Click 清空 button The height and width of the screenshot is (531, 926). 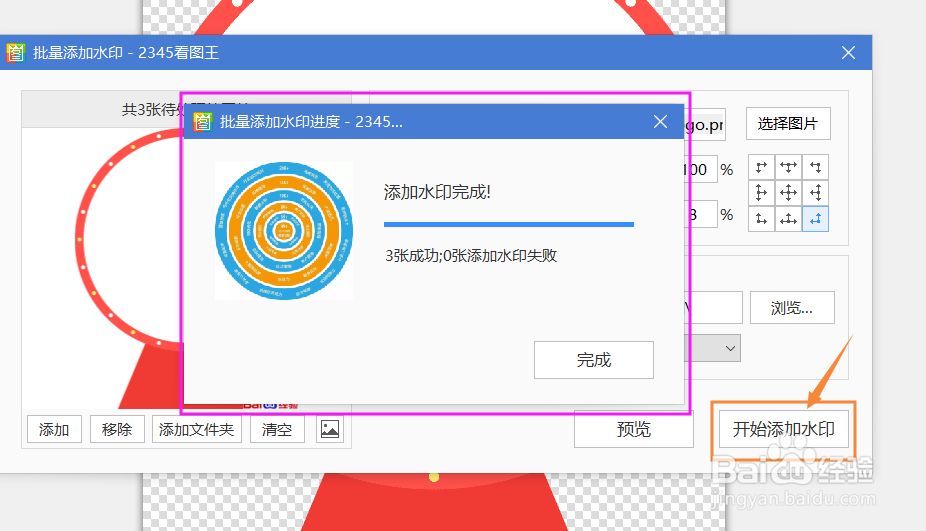(x=277, y=429)
